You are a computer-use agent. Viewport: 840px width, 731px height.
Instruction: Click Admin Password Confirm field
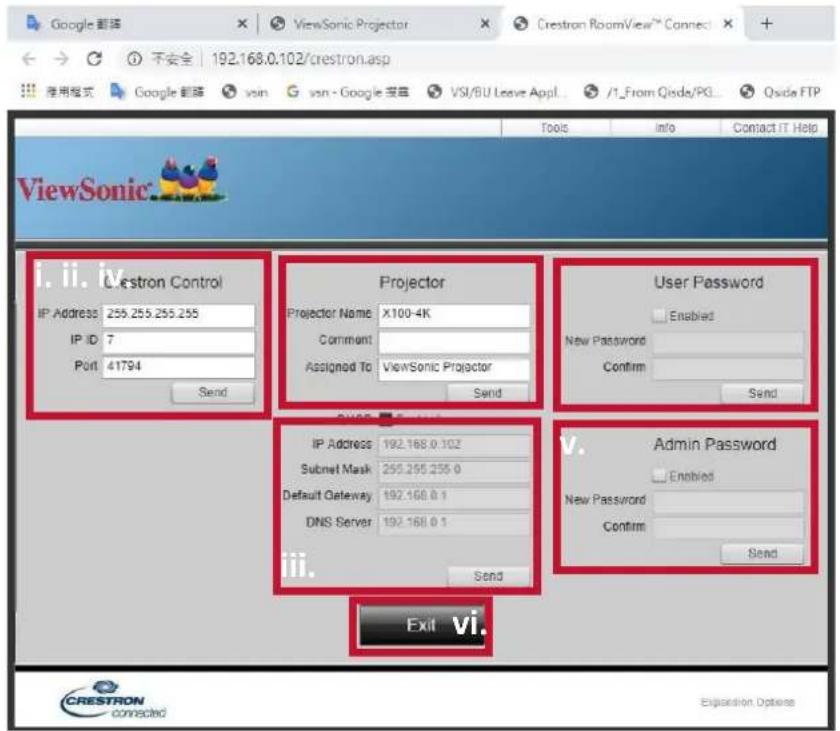(x=728, y=527)
